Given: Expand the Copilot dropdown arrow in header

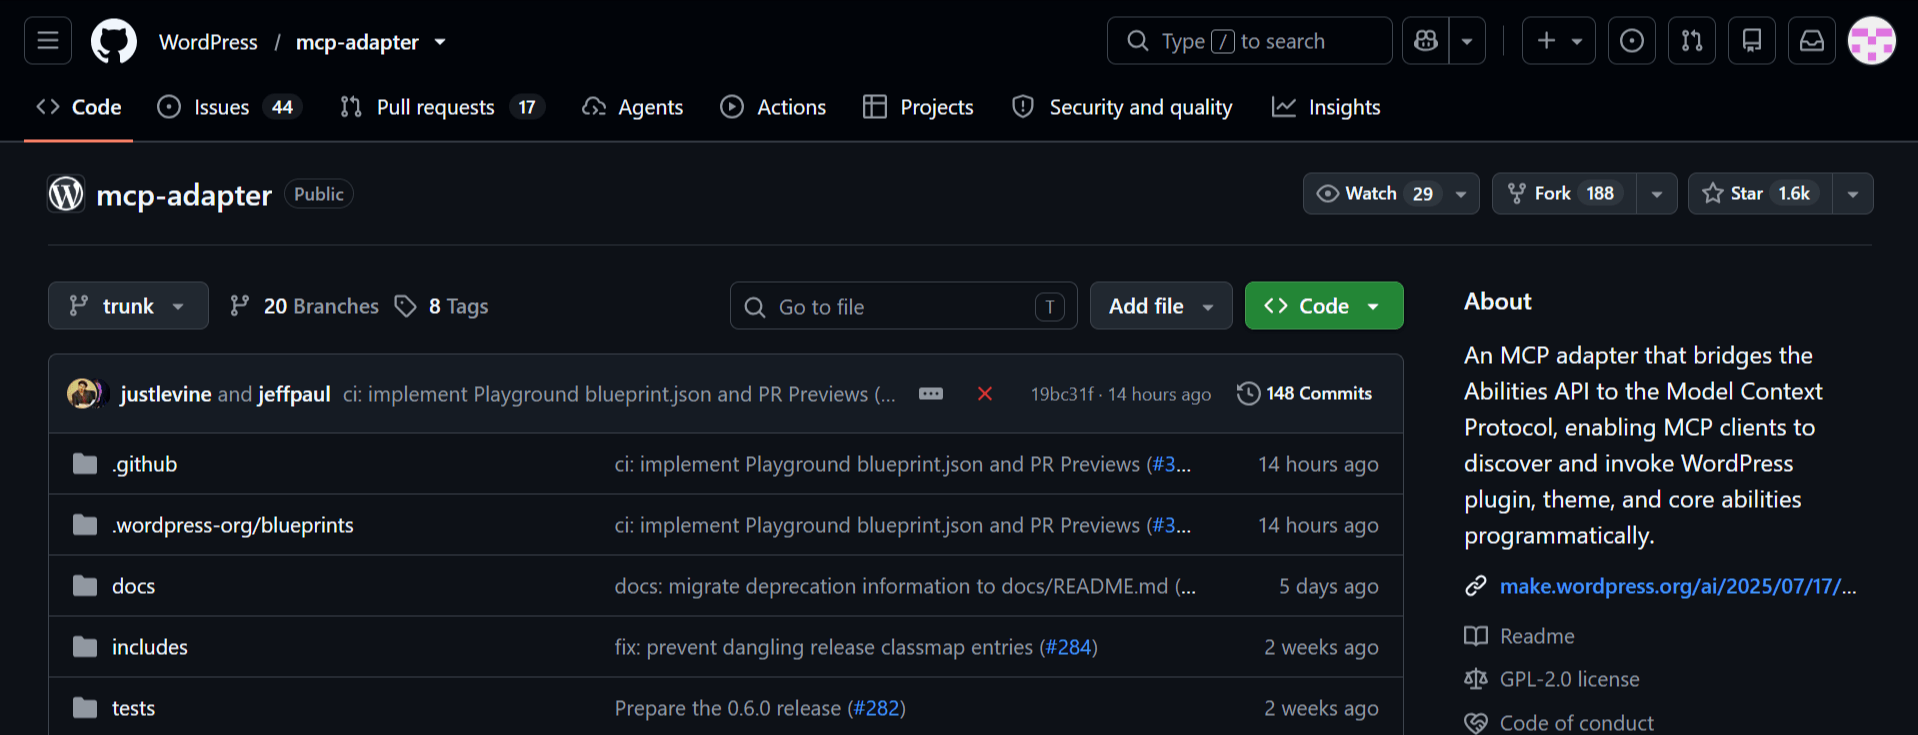Looking at the screenshot, I should [x=1467, y=41].
